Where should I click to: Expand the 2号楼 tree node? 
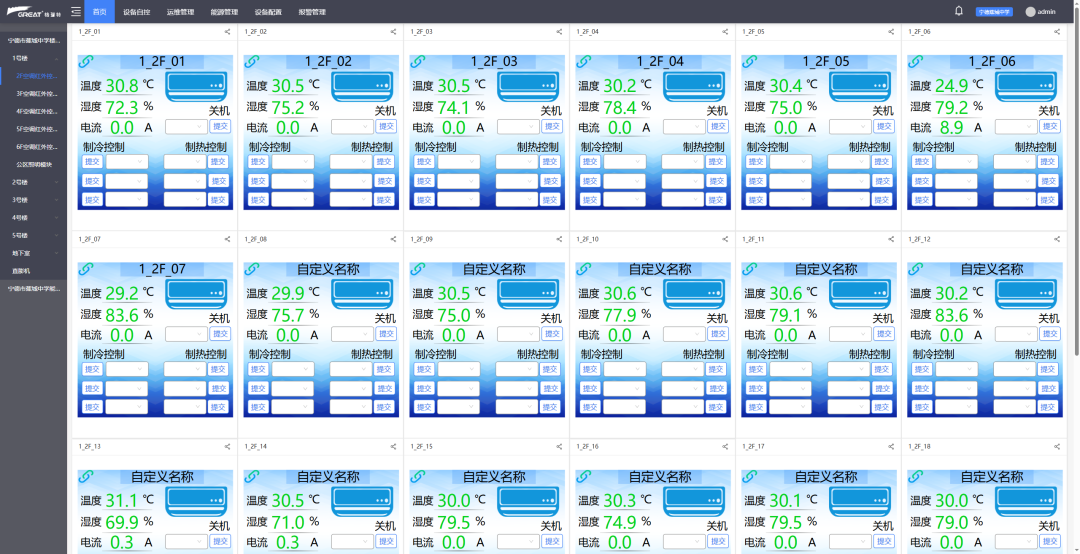[x=33, y=182]
